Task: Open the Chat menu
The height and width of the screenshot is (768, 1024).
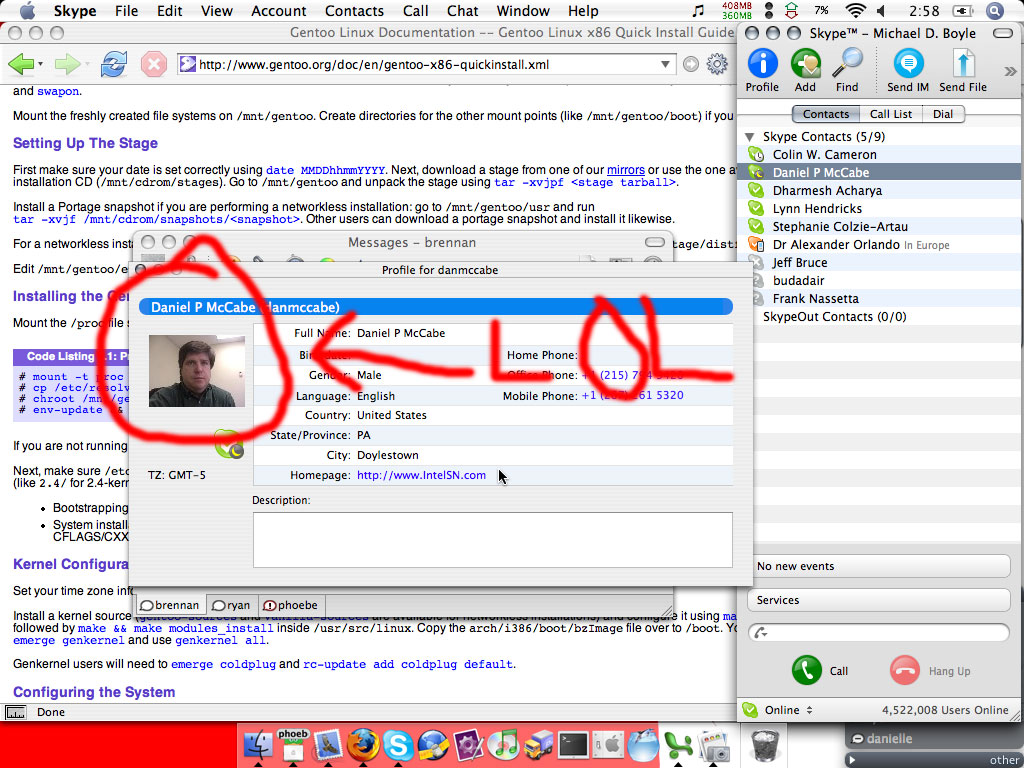Action: click(462, 10)
